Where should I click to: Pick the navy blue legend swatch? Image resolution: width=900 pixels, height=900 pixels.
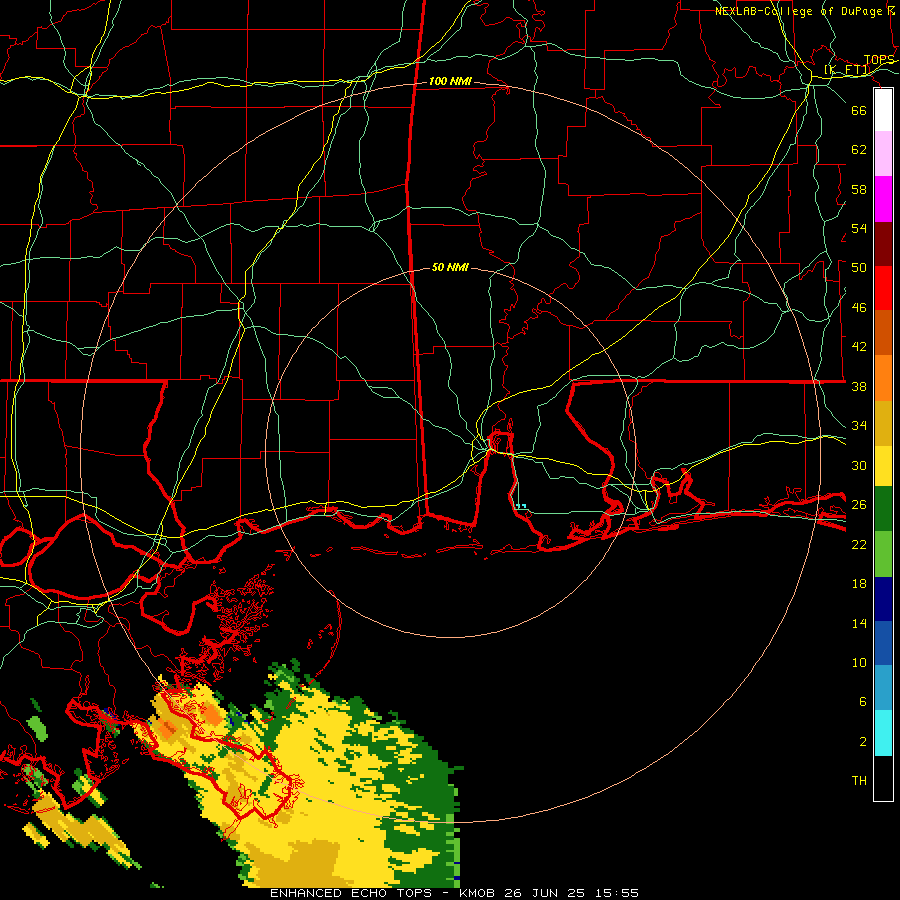[883, 599]
